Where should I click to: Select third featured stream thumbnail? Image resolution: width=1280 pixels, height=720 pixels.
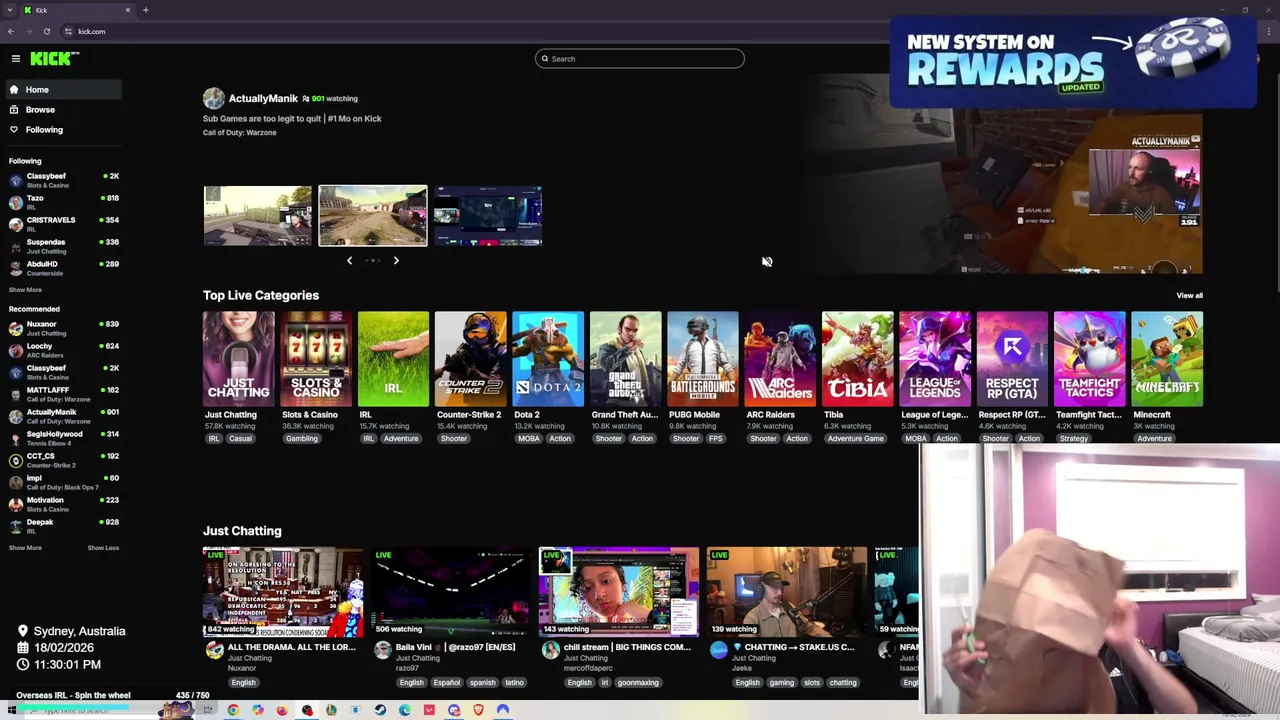(488, 215)
